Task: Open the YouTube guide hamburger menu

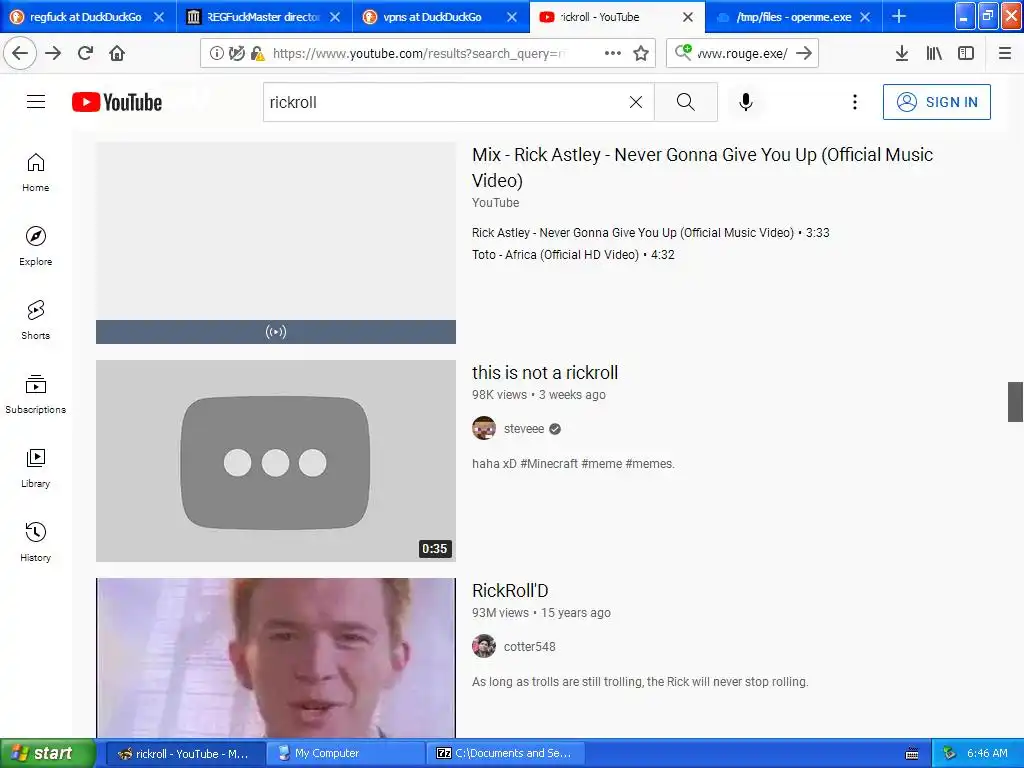Action: [36, 102]
